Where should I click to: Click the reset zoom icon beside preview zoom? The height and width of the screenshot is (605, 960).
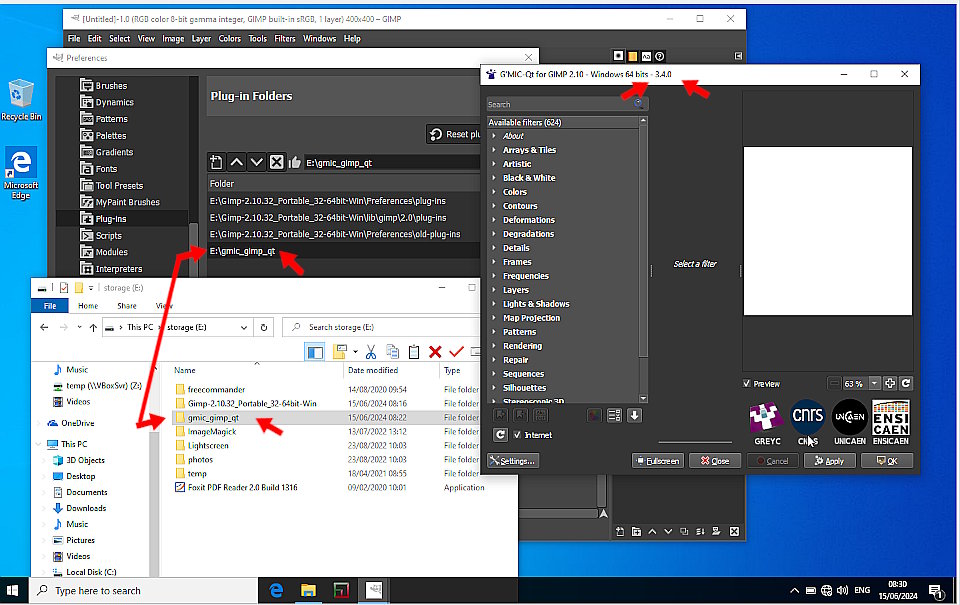click(906, 383)
